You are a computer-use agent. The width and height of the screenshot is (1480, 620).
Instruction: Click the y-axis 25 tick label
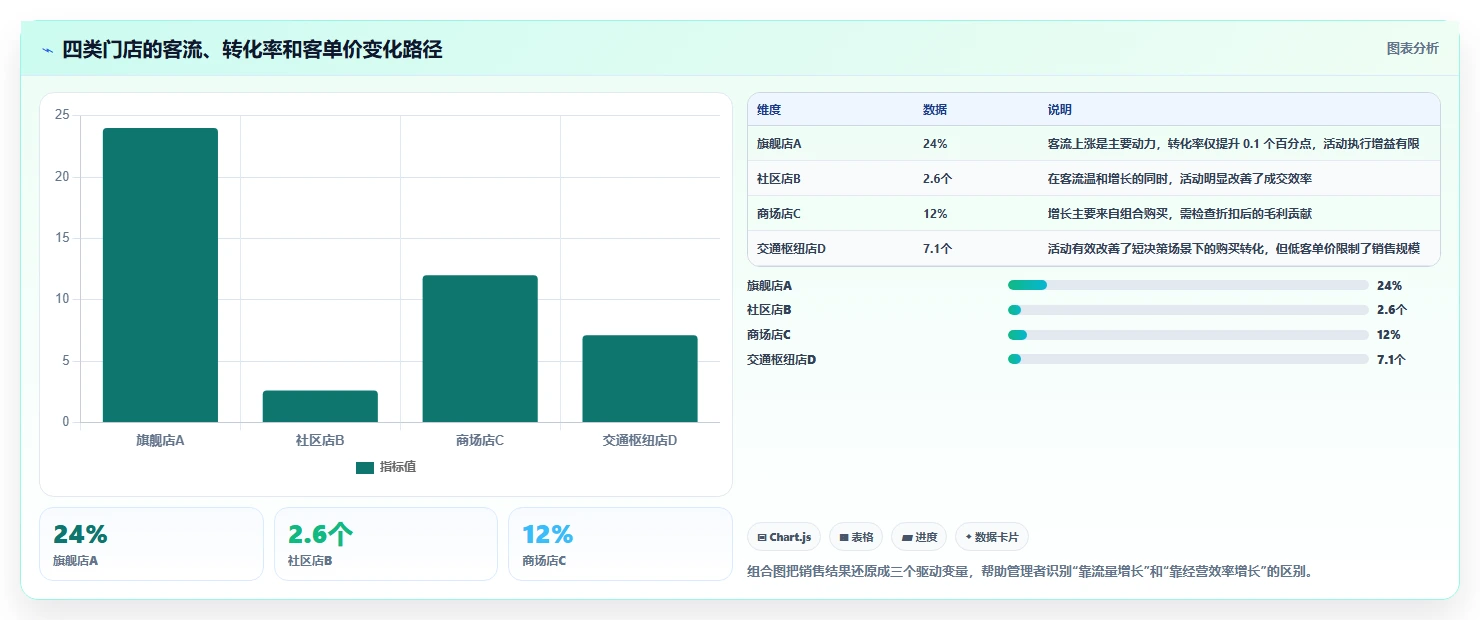pos(62,115)
